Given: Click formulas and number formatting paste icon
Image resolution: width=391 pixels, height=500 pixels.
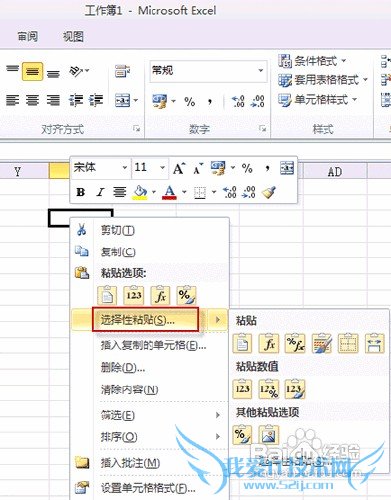Looking at the screenshot, I should 295,343.
